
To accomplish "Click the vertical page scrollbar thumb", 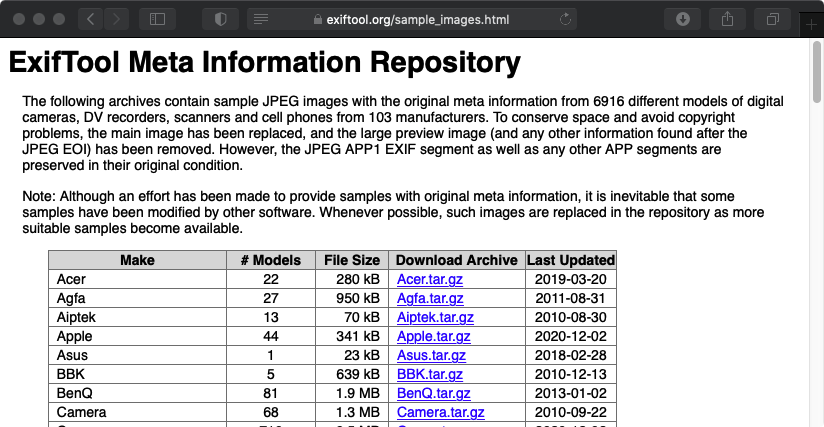I will tap(817, 72).
